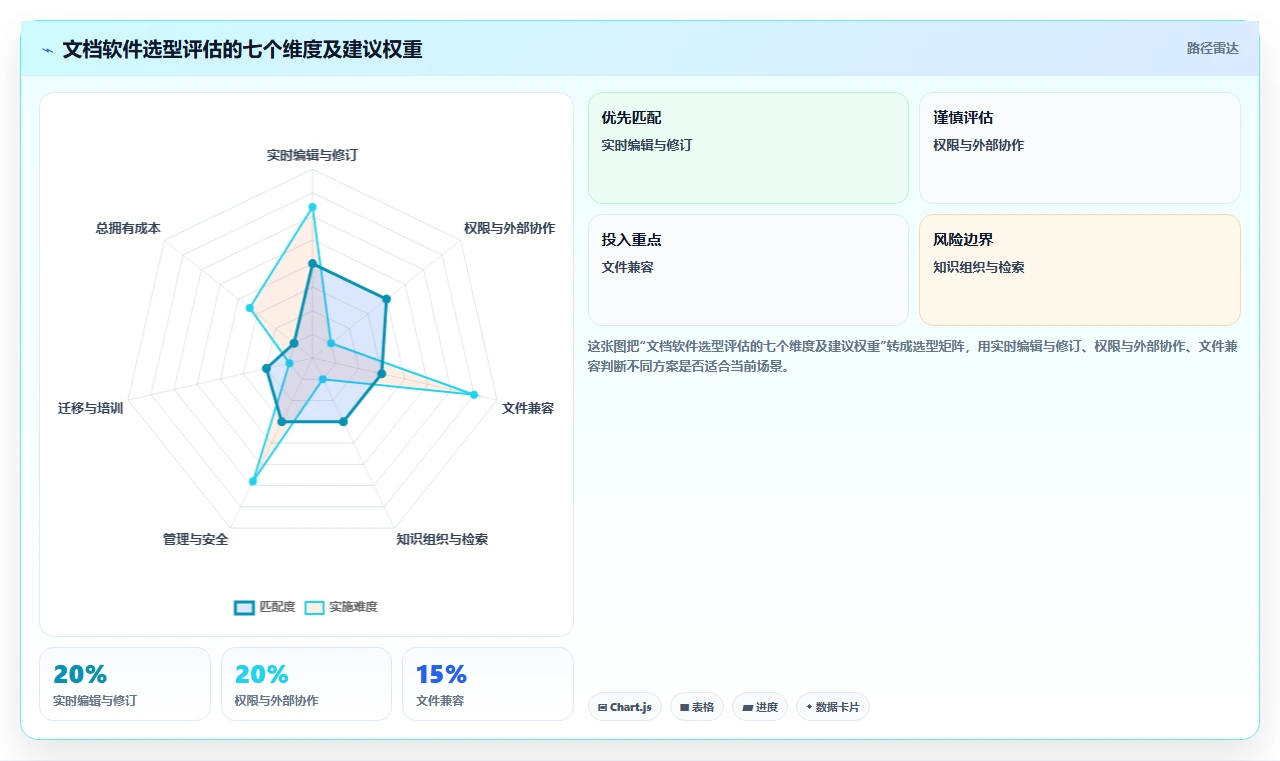Toggle the 实施难度 legend swatch
This screenshot has width=1280, height=761.
tap(315, 607)
